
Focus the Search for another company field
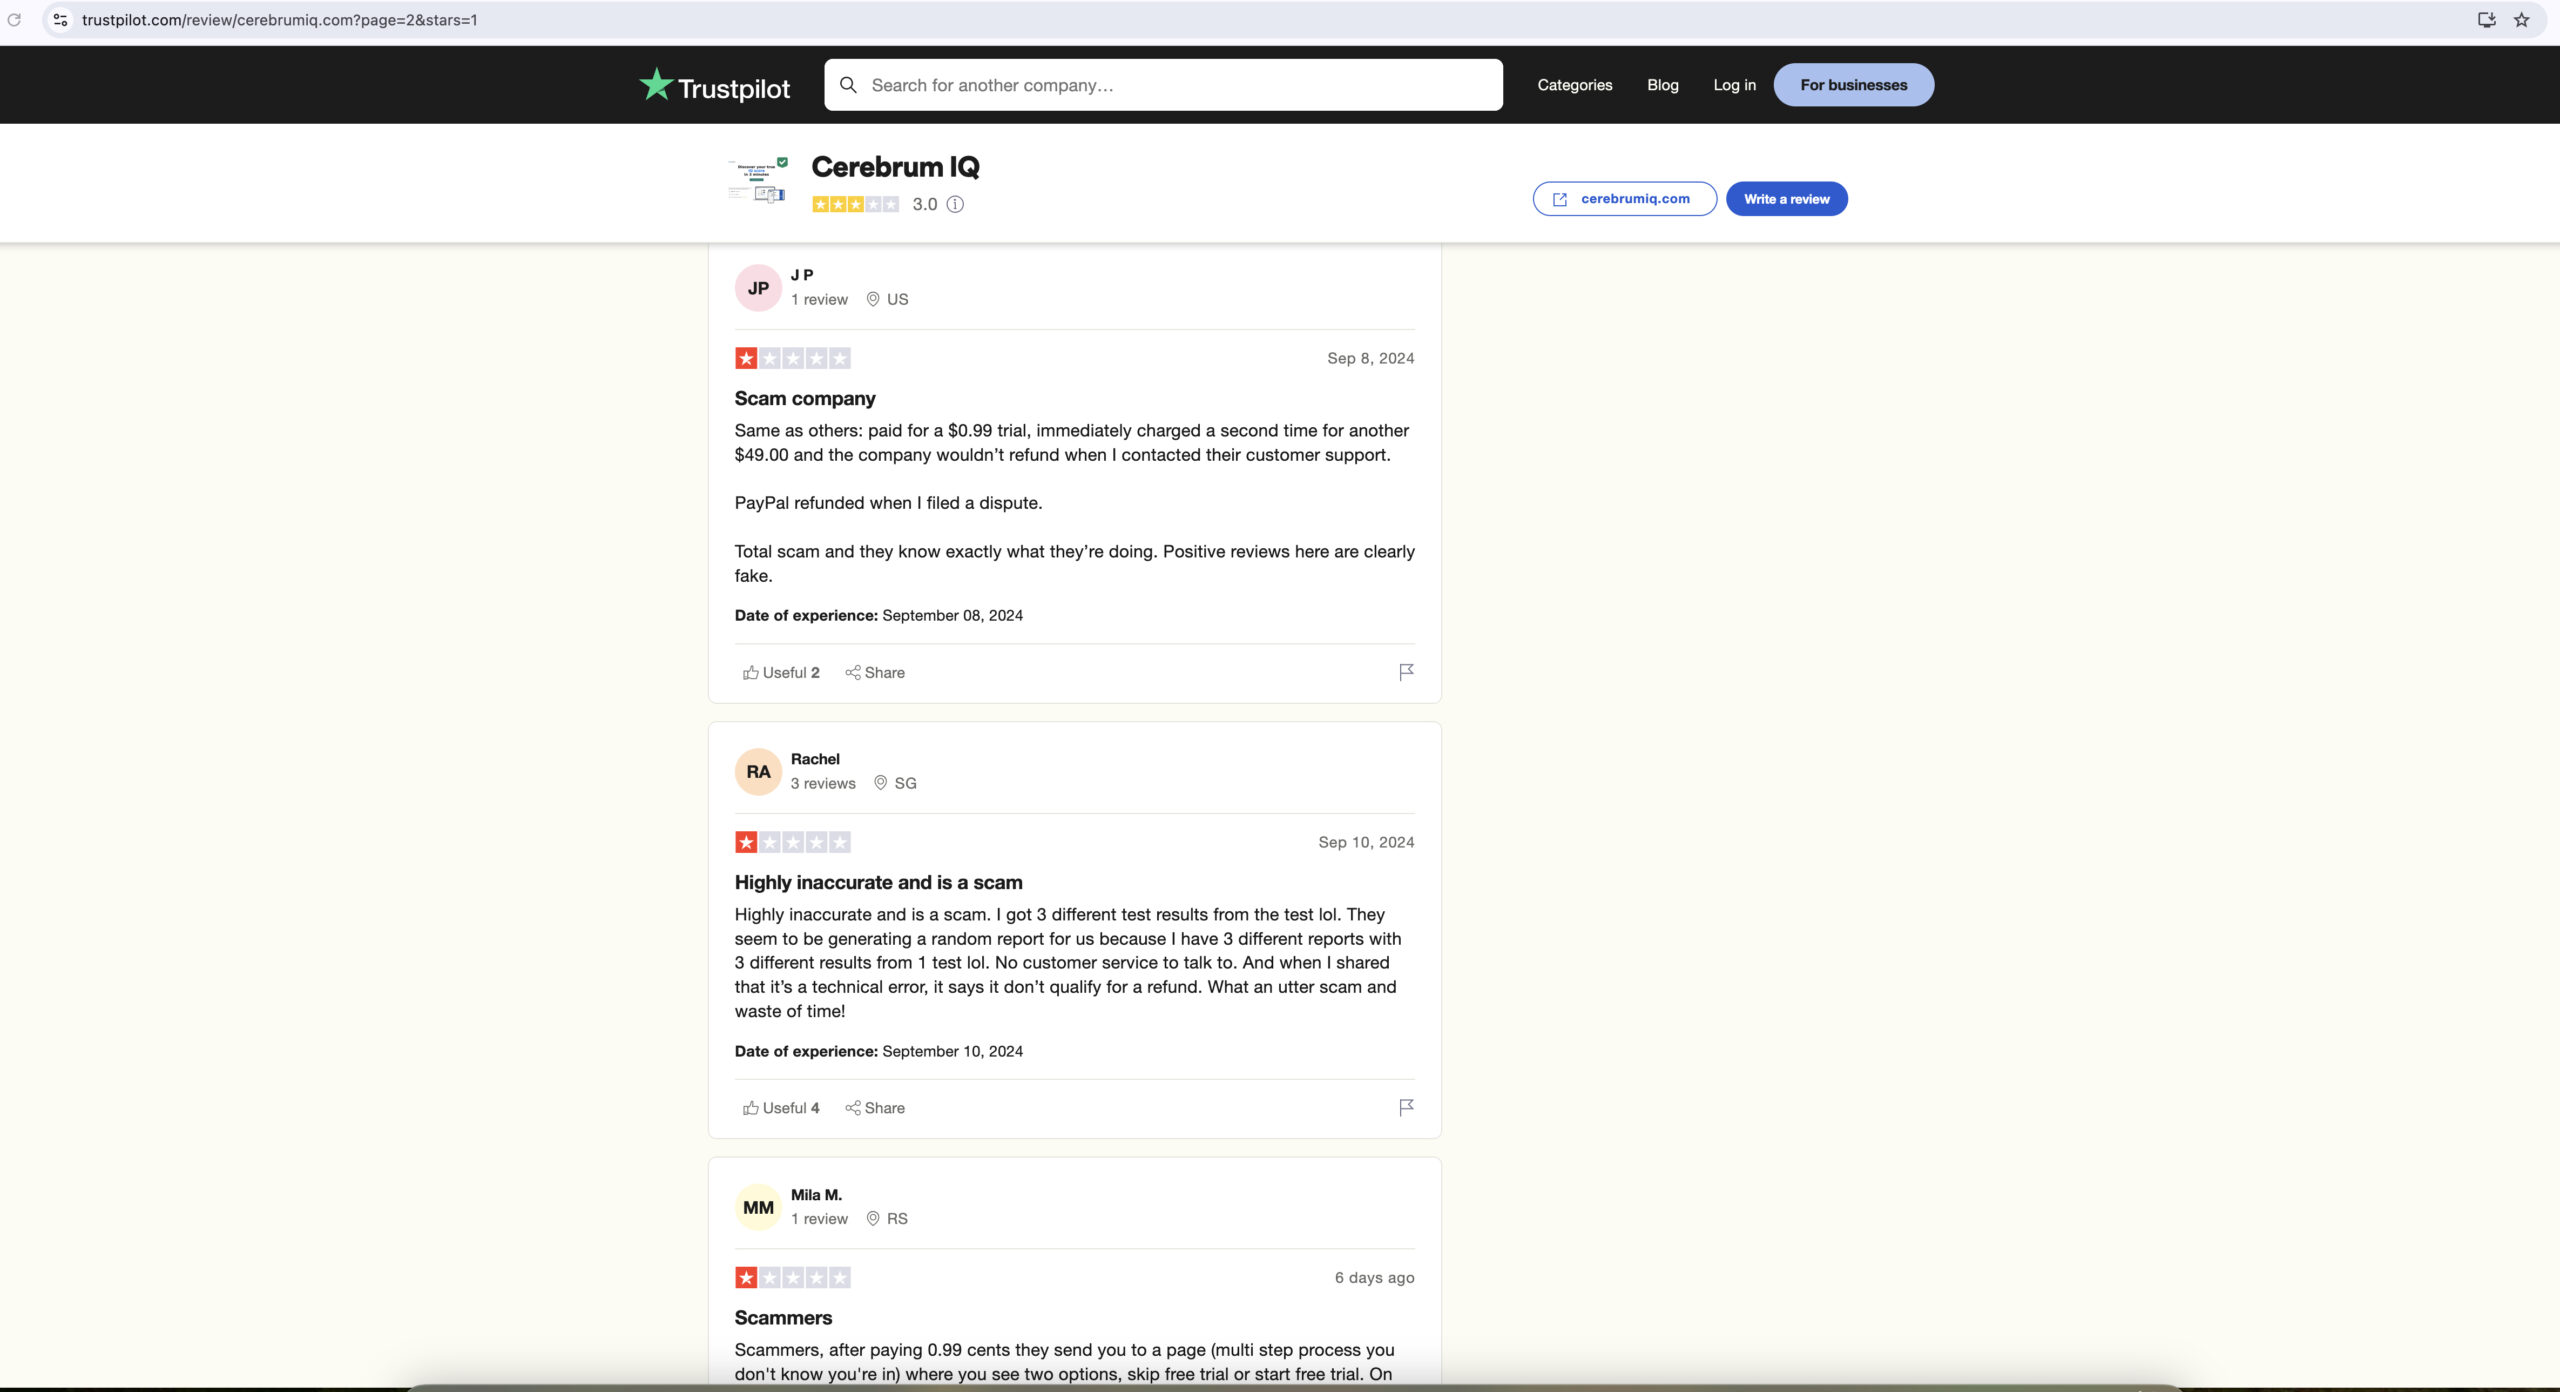coord(1163,85)
